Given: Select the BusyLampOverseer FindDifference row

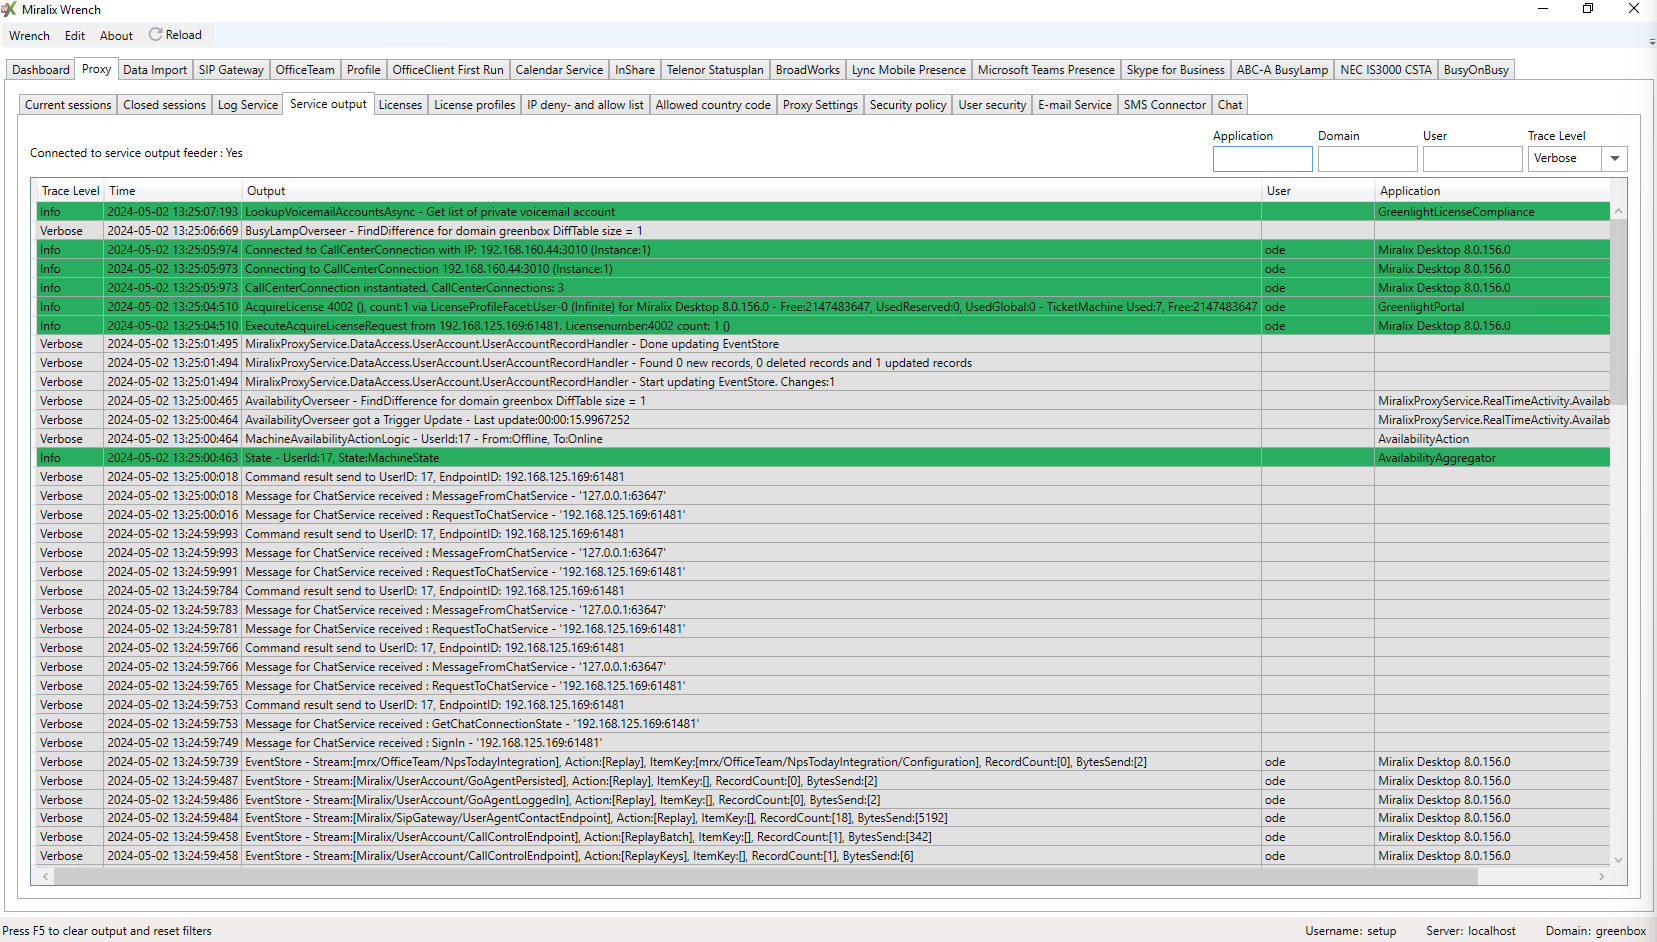Looking at the screenshot, I should 823,231.
